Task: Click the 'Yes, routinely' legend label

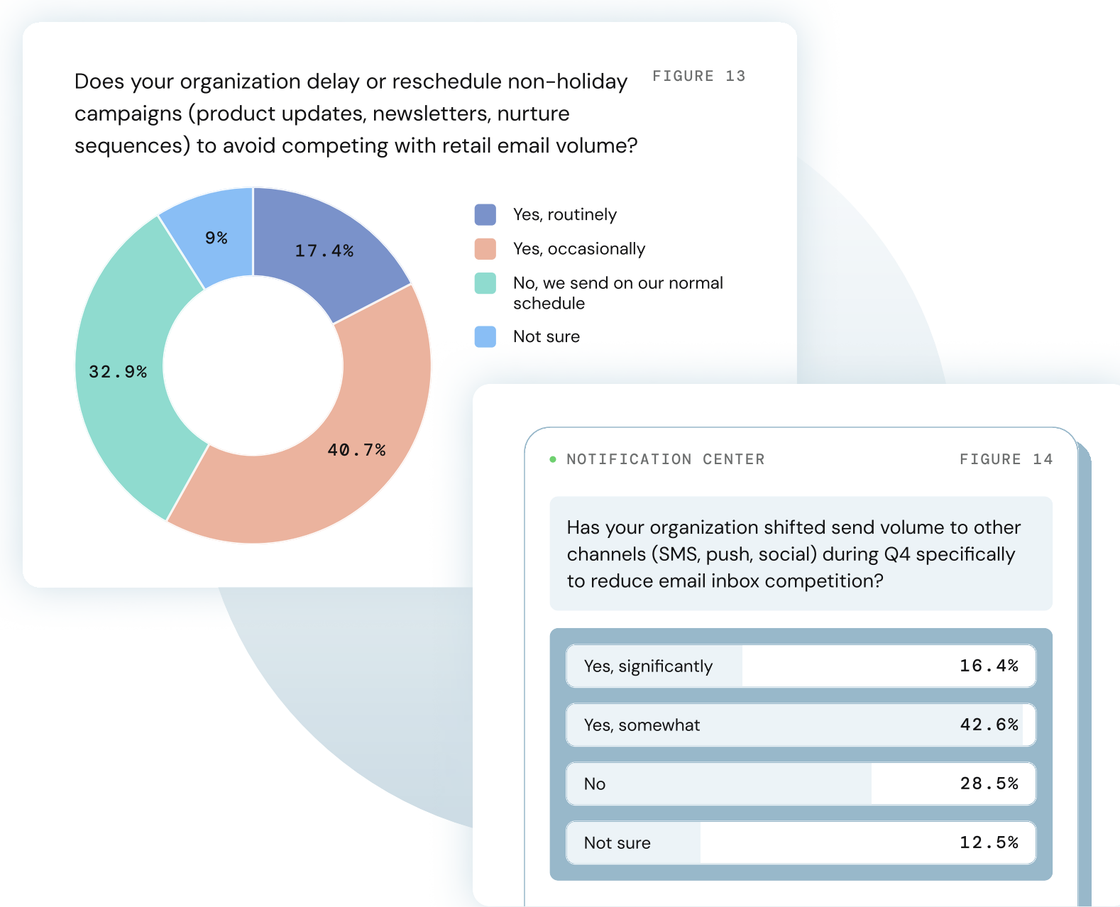Action: [x=565, y=214]
